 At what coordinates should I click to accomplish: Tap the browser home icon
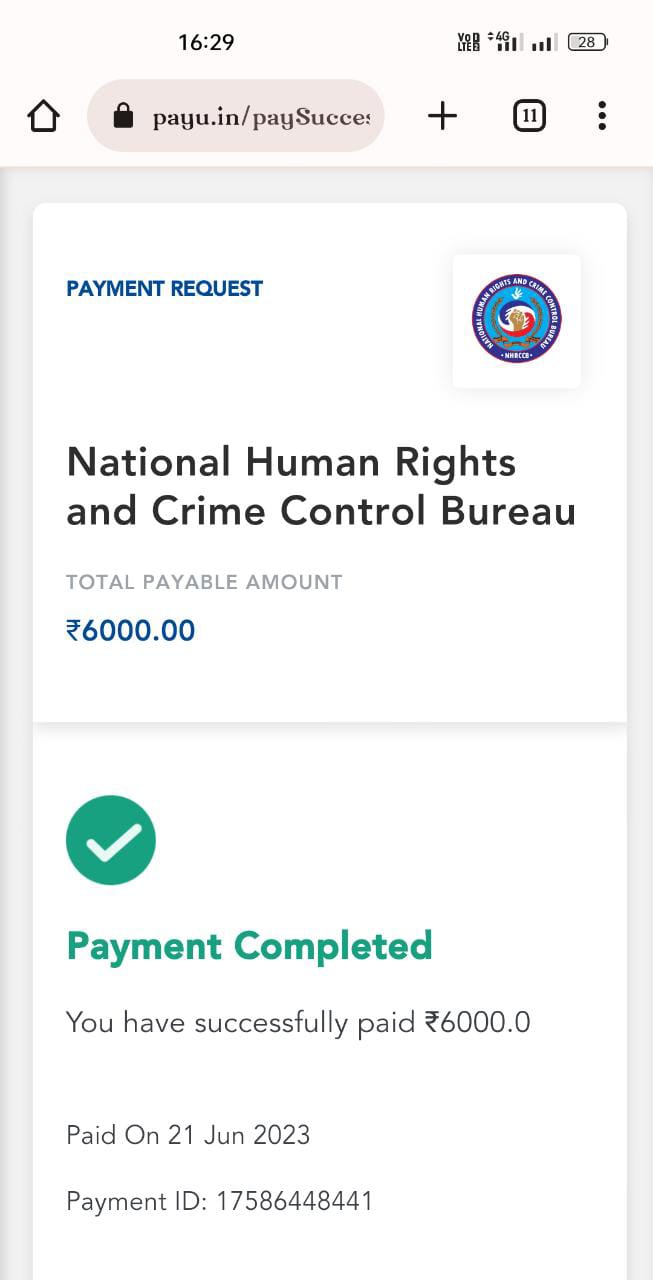[x=43, y=117]
